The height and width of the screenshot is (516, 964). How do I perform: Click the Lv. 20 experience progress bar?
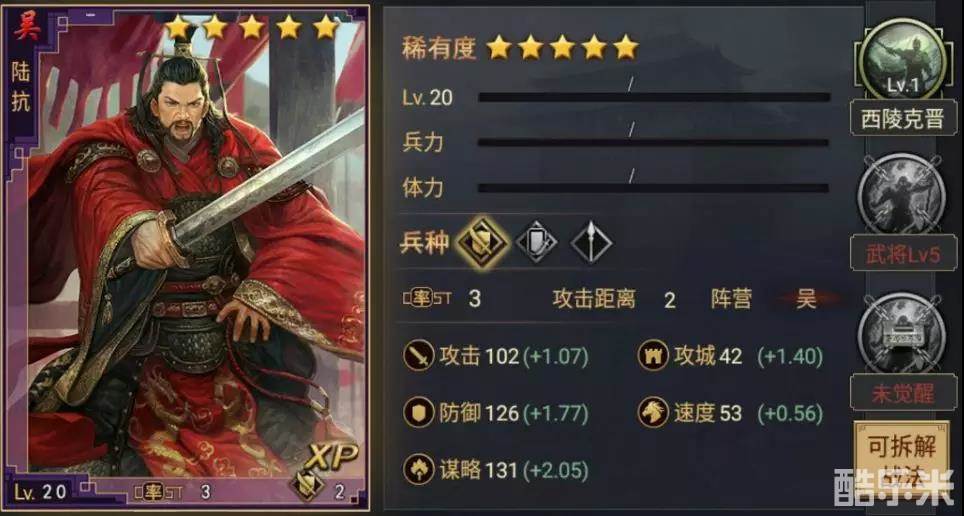[654, 97]
